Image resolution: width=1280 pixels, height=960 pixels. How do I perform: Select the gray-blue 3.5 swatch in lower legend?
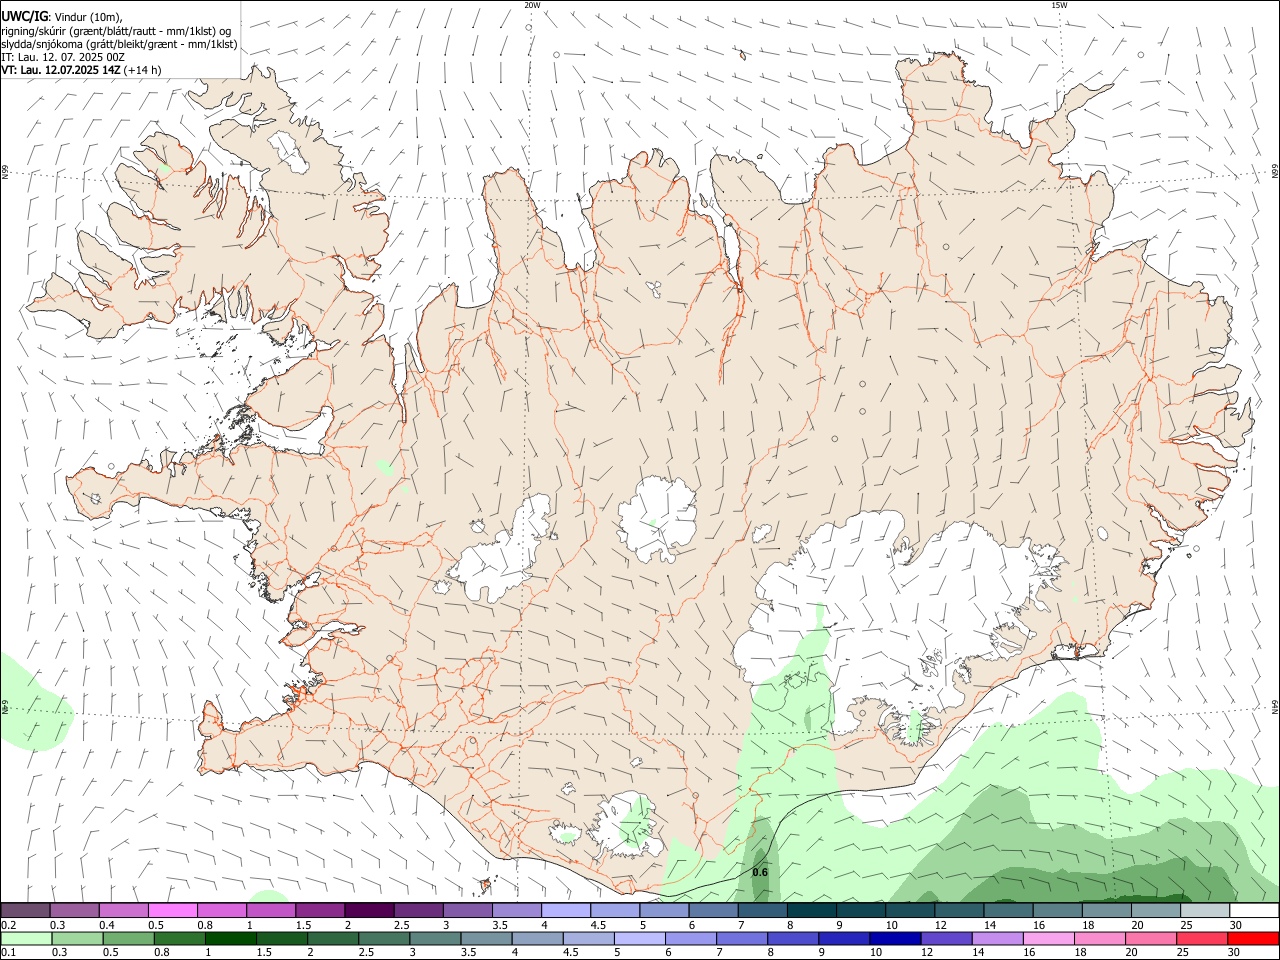485,939
